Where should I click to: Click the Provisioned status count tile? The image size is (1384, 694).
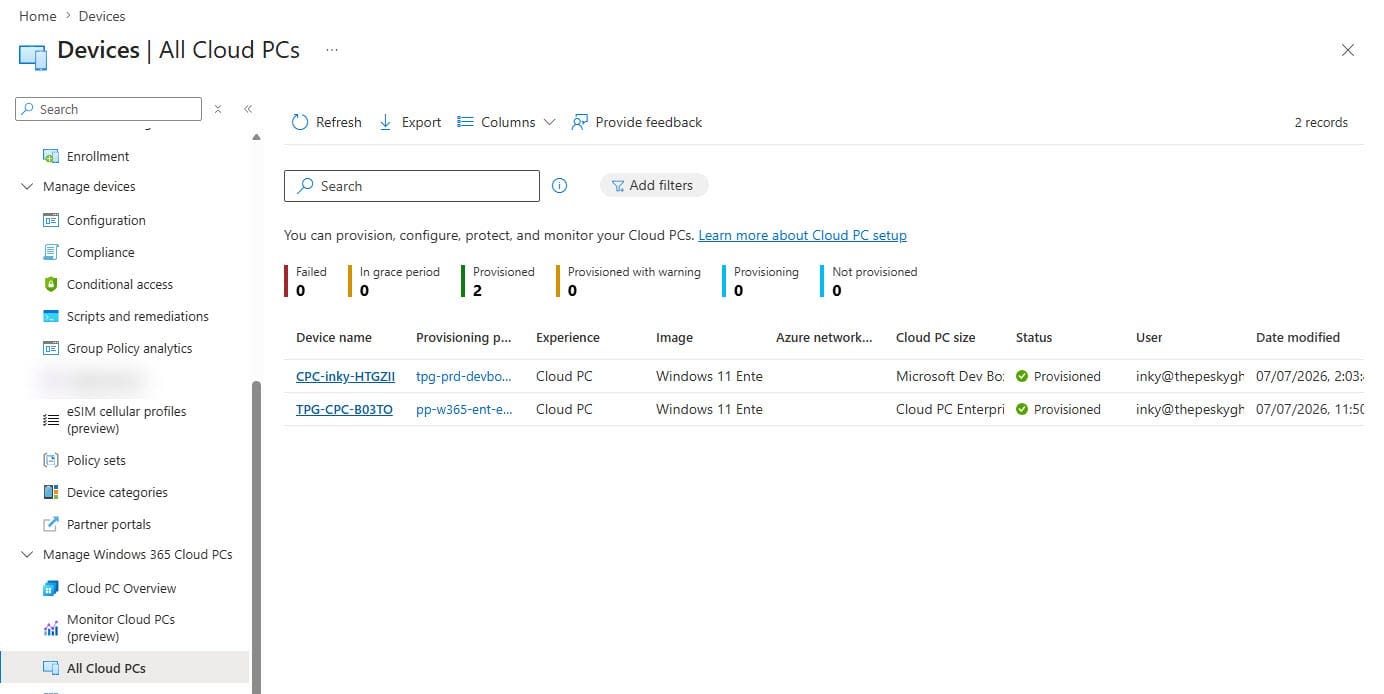pyautogui.click(x=498, y=281)
